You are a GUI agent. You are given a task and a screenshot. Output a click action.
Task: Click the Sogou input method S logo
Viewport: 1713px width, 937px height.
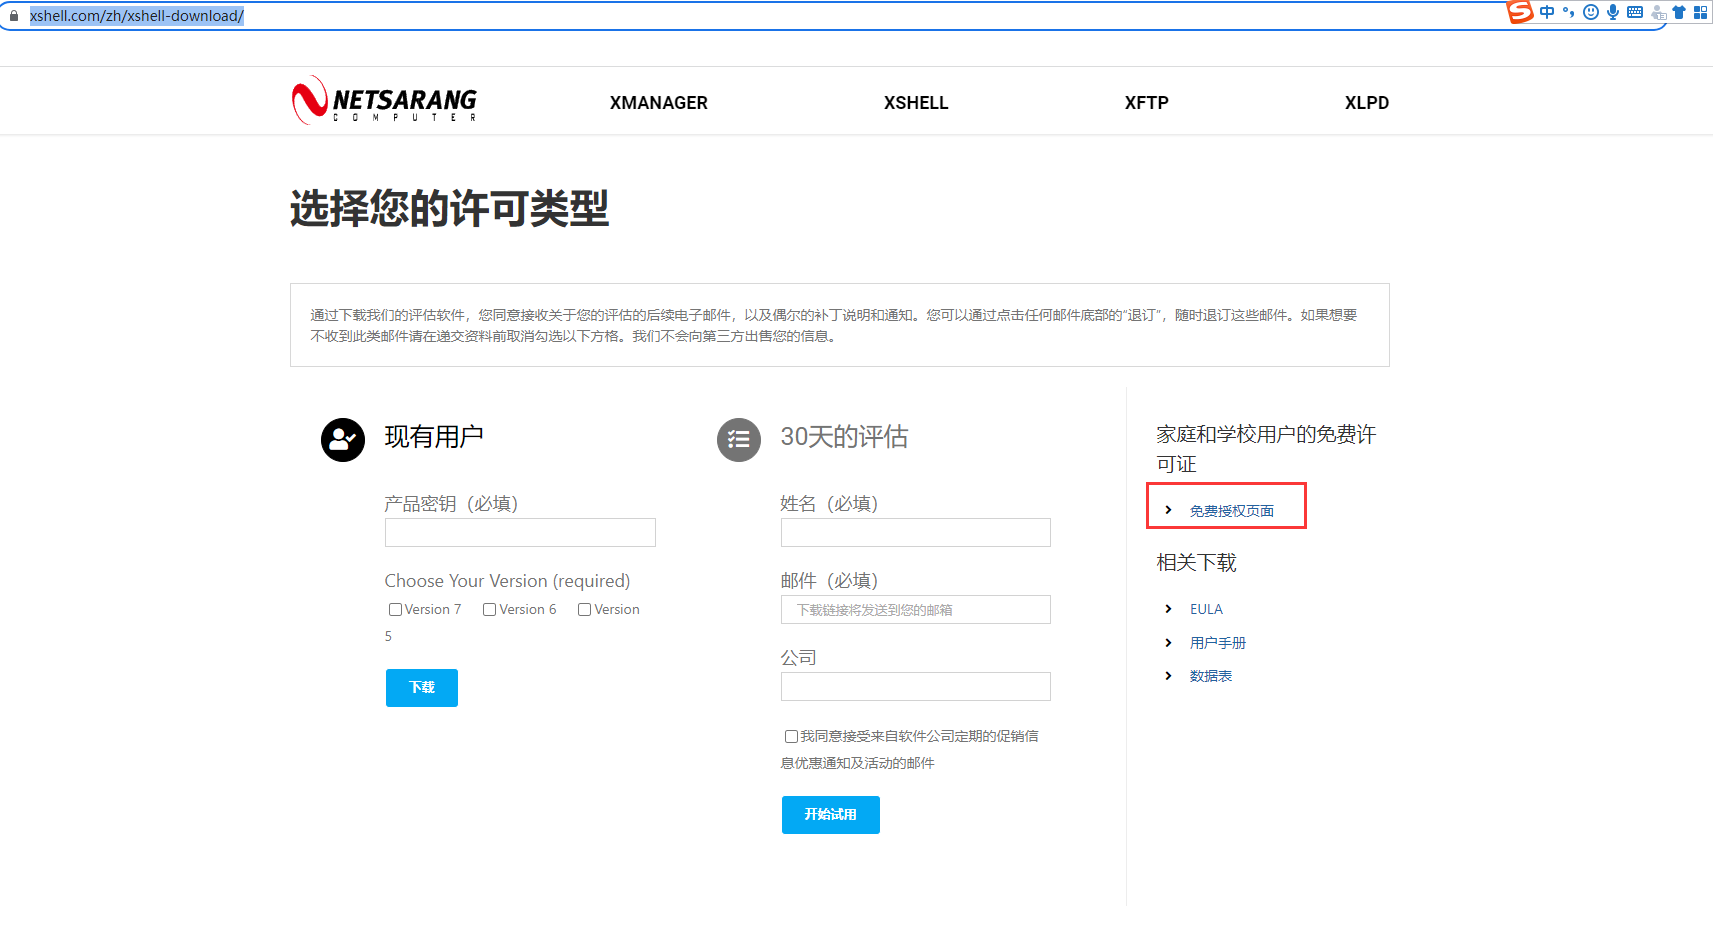click(x=1520, y=12)
